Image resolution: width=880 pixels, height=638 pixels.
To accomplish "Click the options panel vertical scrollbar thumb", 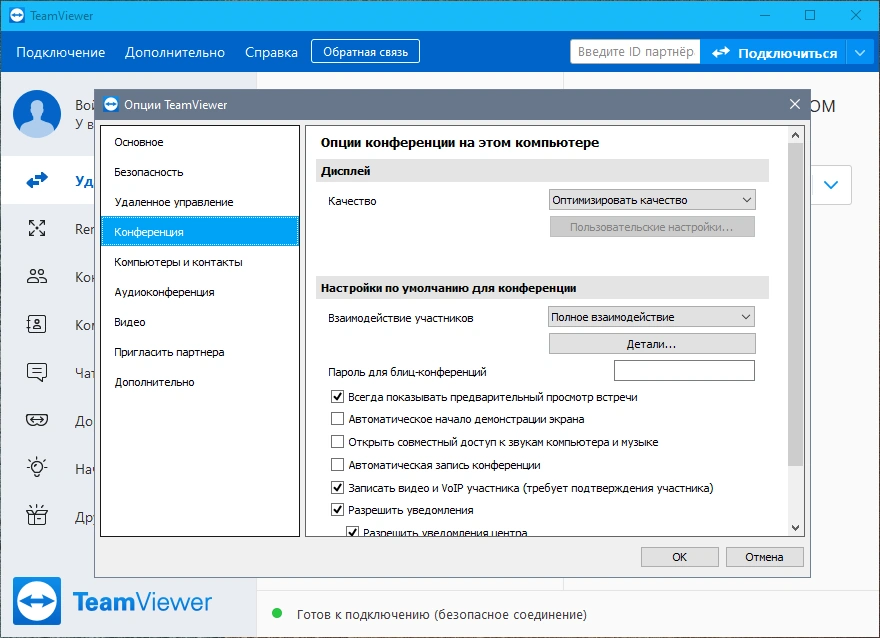I will click(795, 304).
